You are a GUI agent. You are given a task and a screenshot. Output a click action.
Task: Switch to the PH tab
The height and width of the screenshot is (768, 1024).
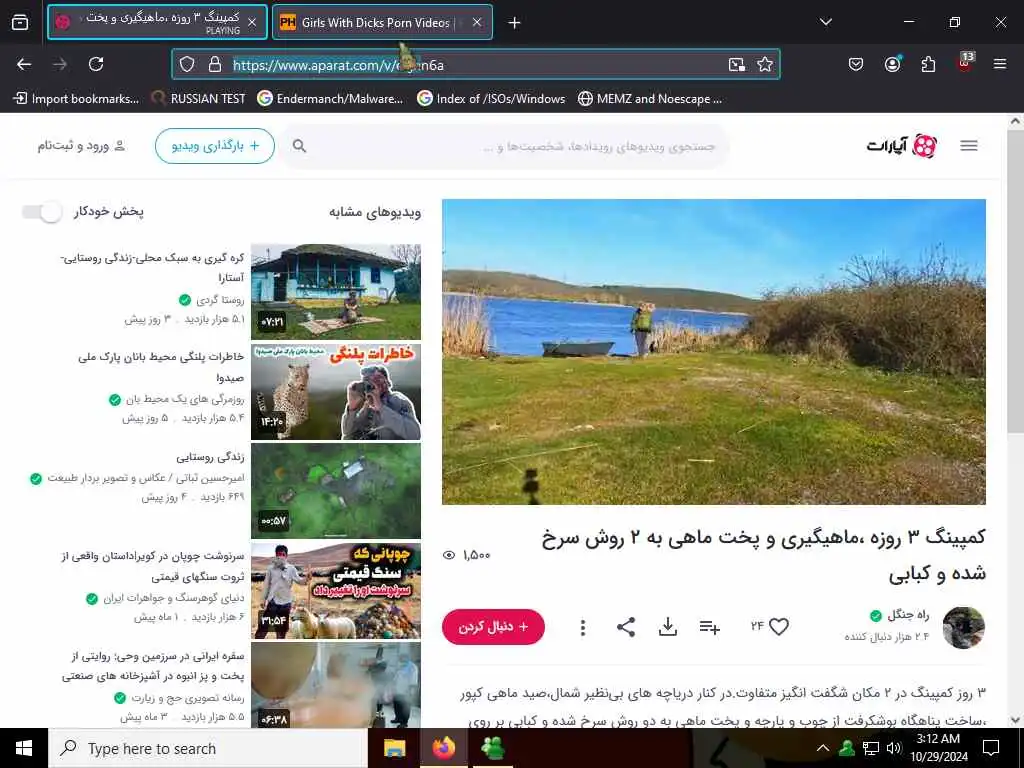coord(382,22)
